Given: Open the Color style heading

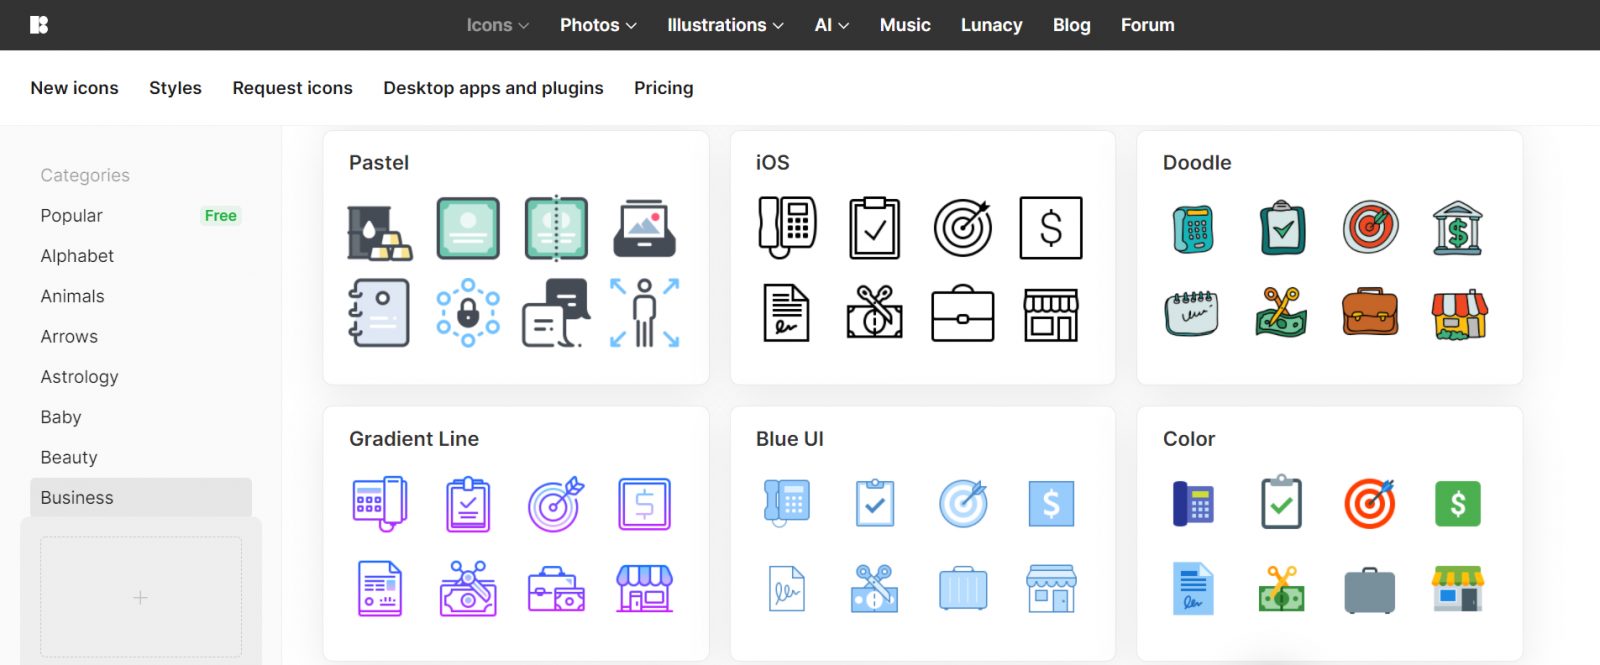Looking at the screenshot, I should click(x=1189, y=439).
